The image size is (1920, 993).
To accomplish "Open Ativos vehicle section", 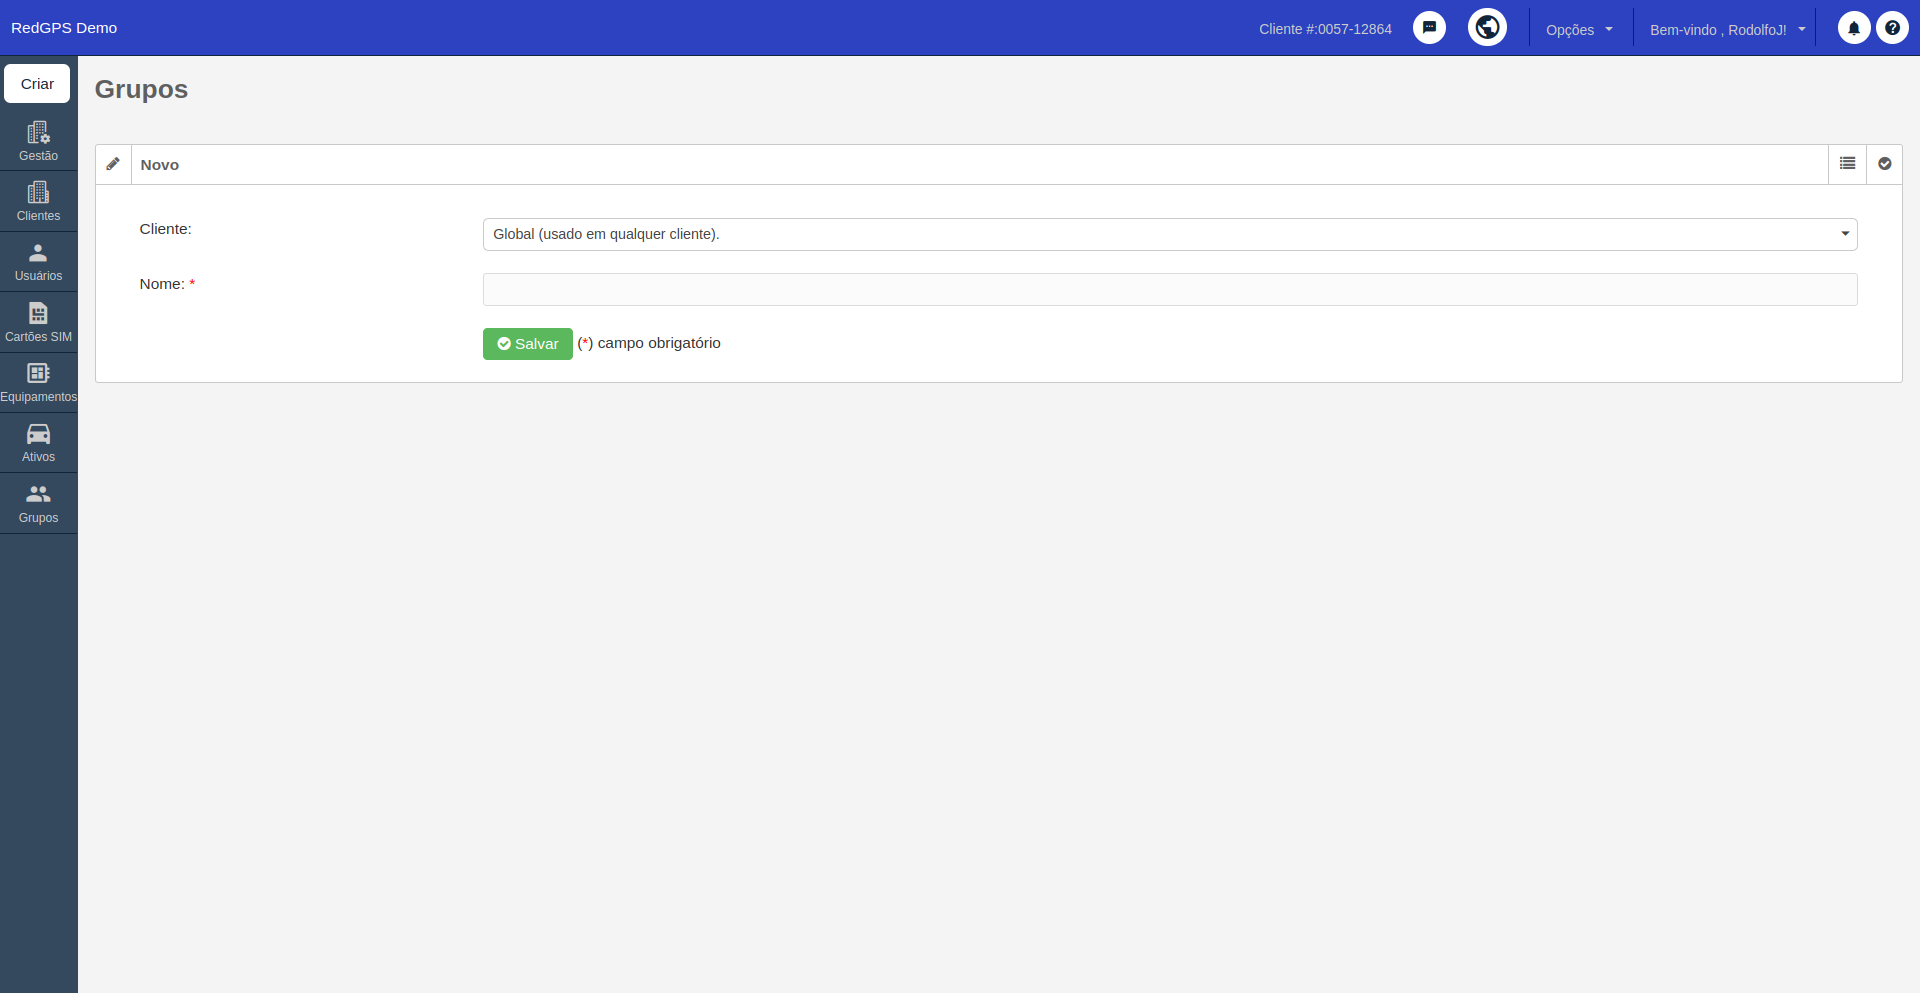I will pyautogui.click(x=38, y=443).
